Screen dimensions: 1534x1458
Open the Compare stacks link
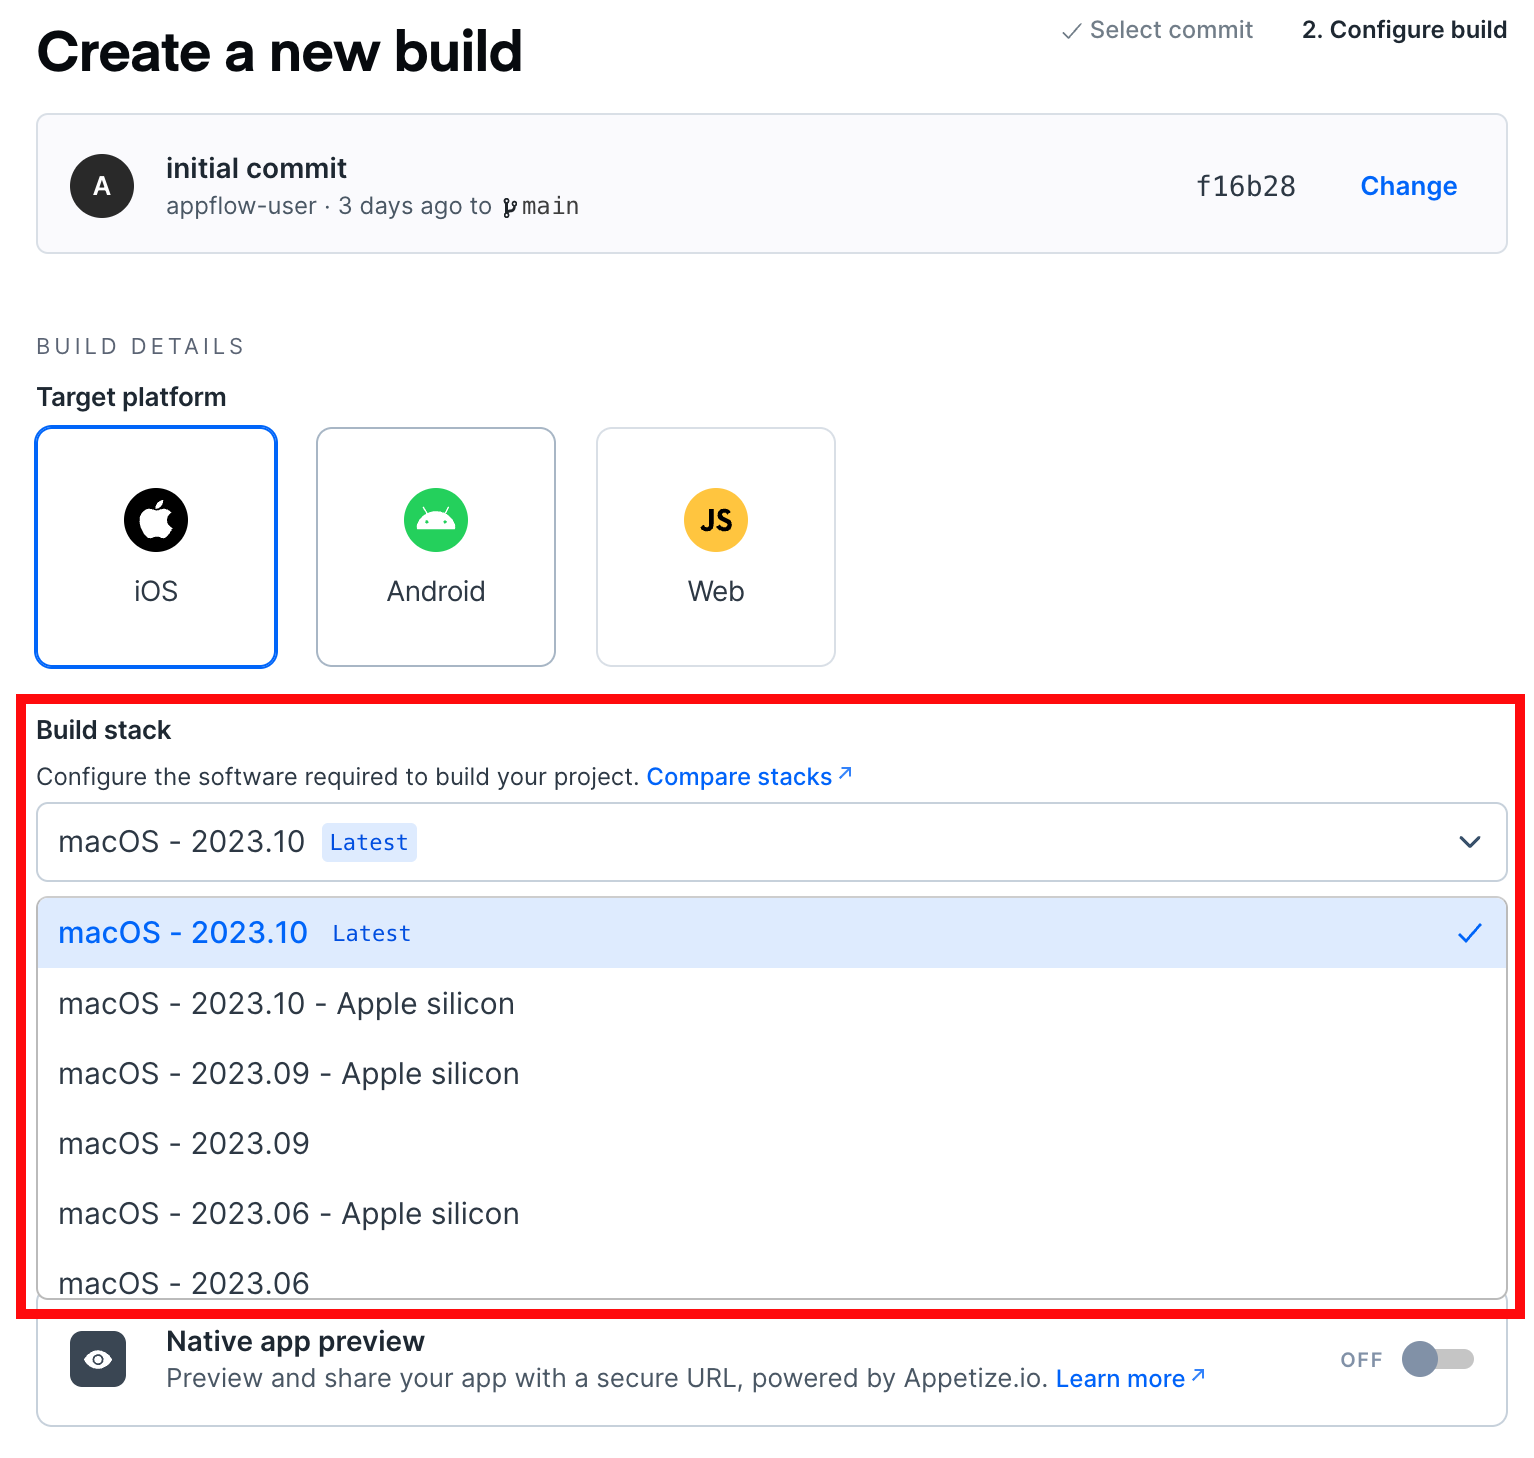[749, 776]
